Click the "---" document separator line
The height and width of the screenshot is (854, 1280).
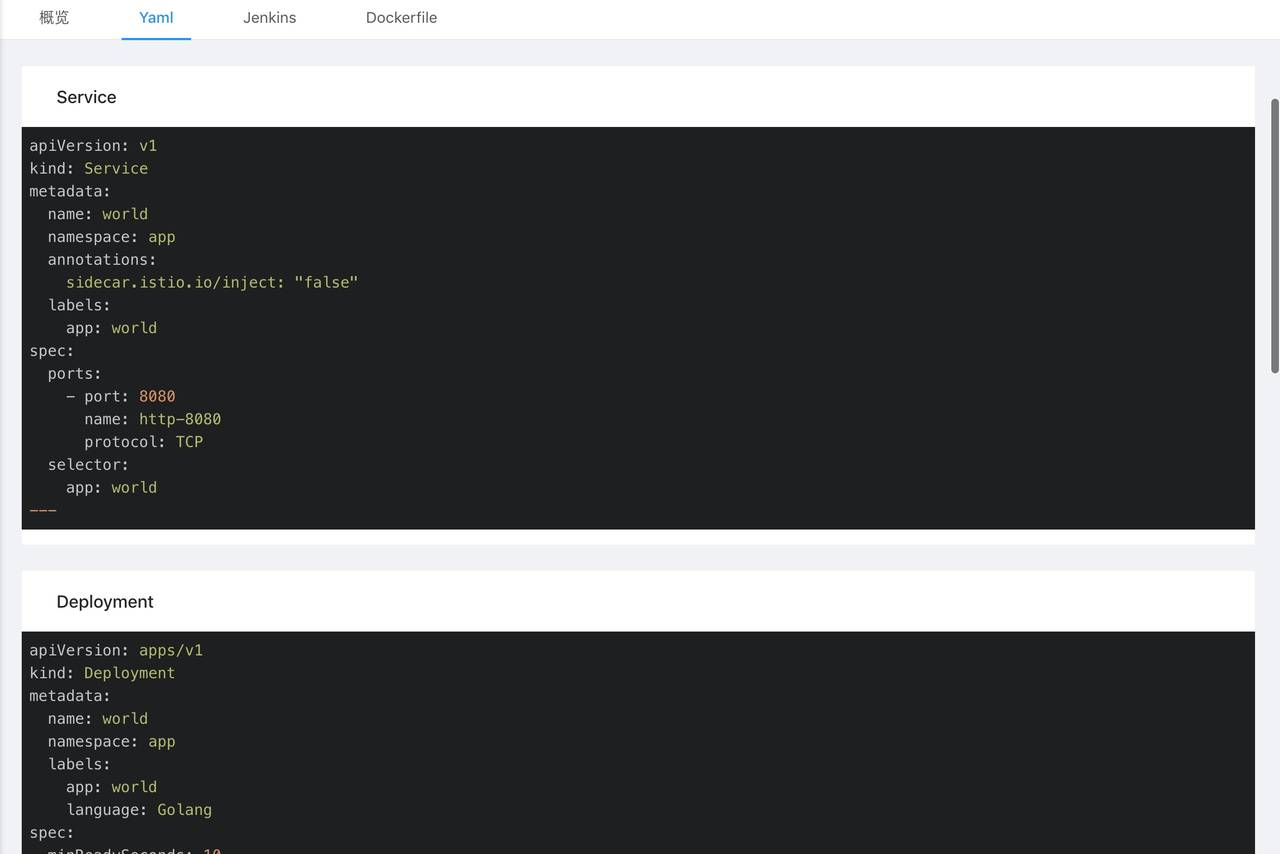(43, 511)
